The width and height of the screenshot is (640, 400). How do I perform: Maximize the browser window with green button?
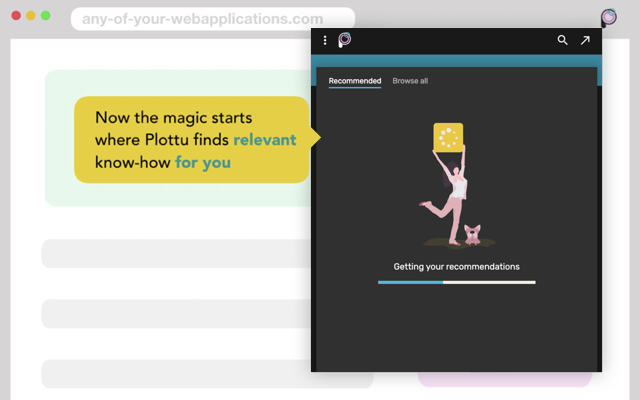pyautogui.click(x=46, y=16)
